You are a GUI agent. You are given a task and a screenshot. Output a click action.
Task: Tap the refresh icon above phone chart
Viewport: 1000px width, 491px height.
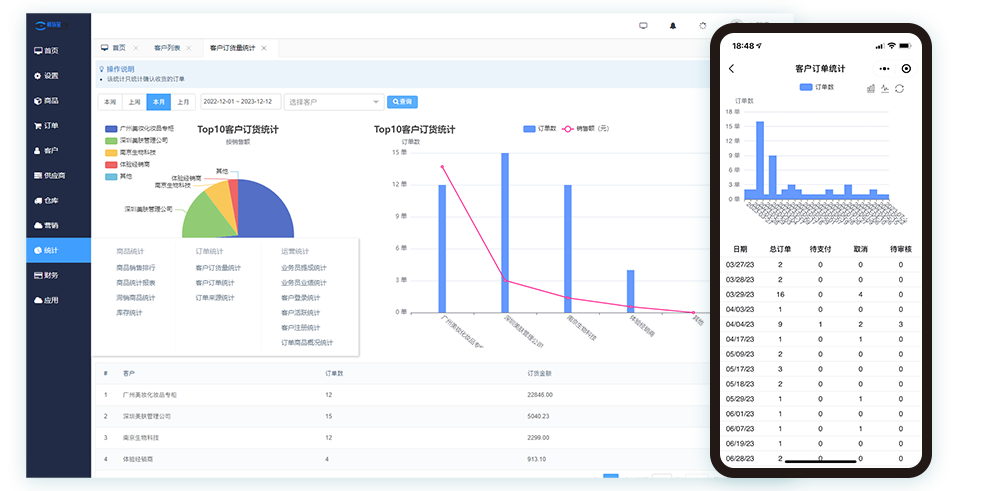[900, 88]
